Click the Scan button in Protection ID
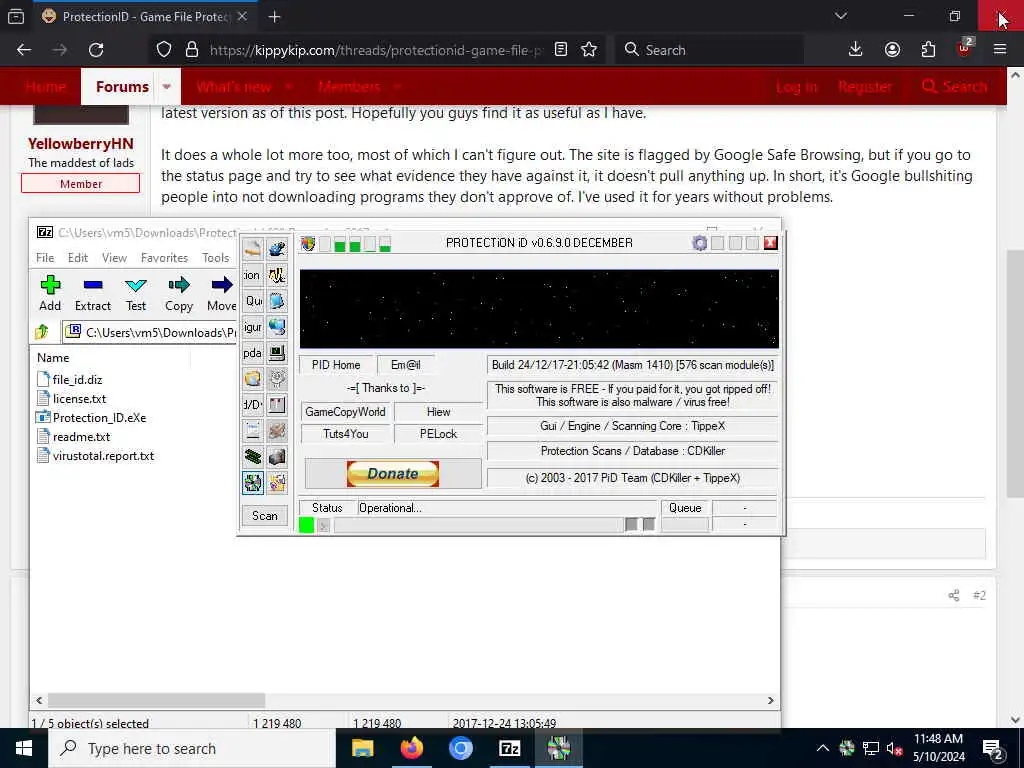This screenshot has width=1024, height=768. click(264, 516)
